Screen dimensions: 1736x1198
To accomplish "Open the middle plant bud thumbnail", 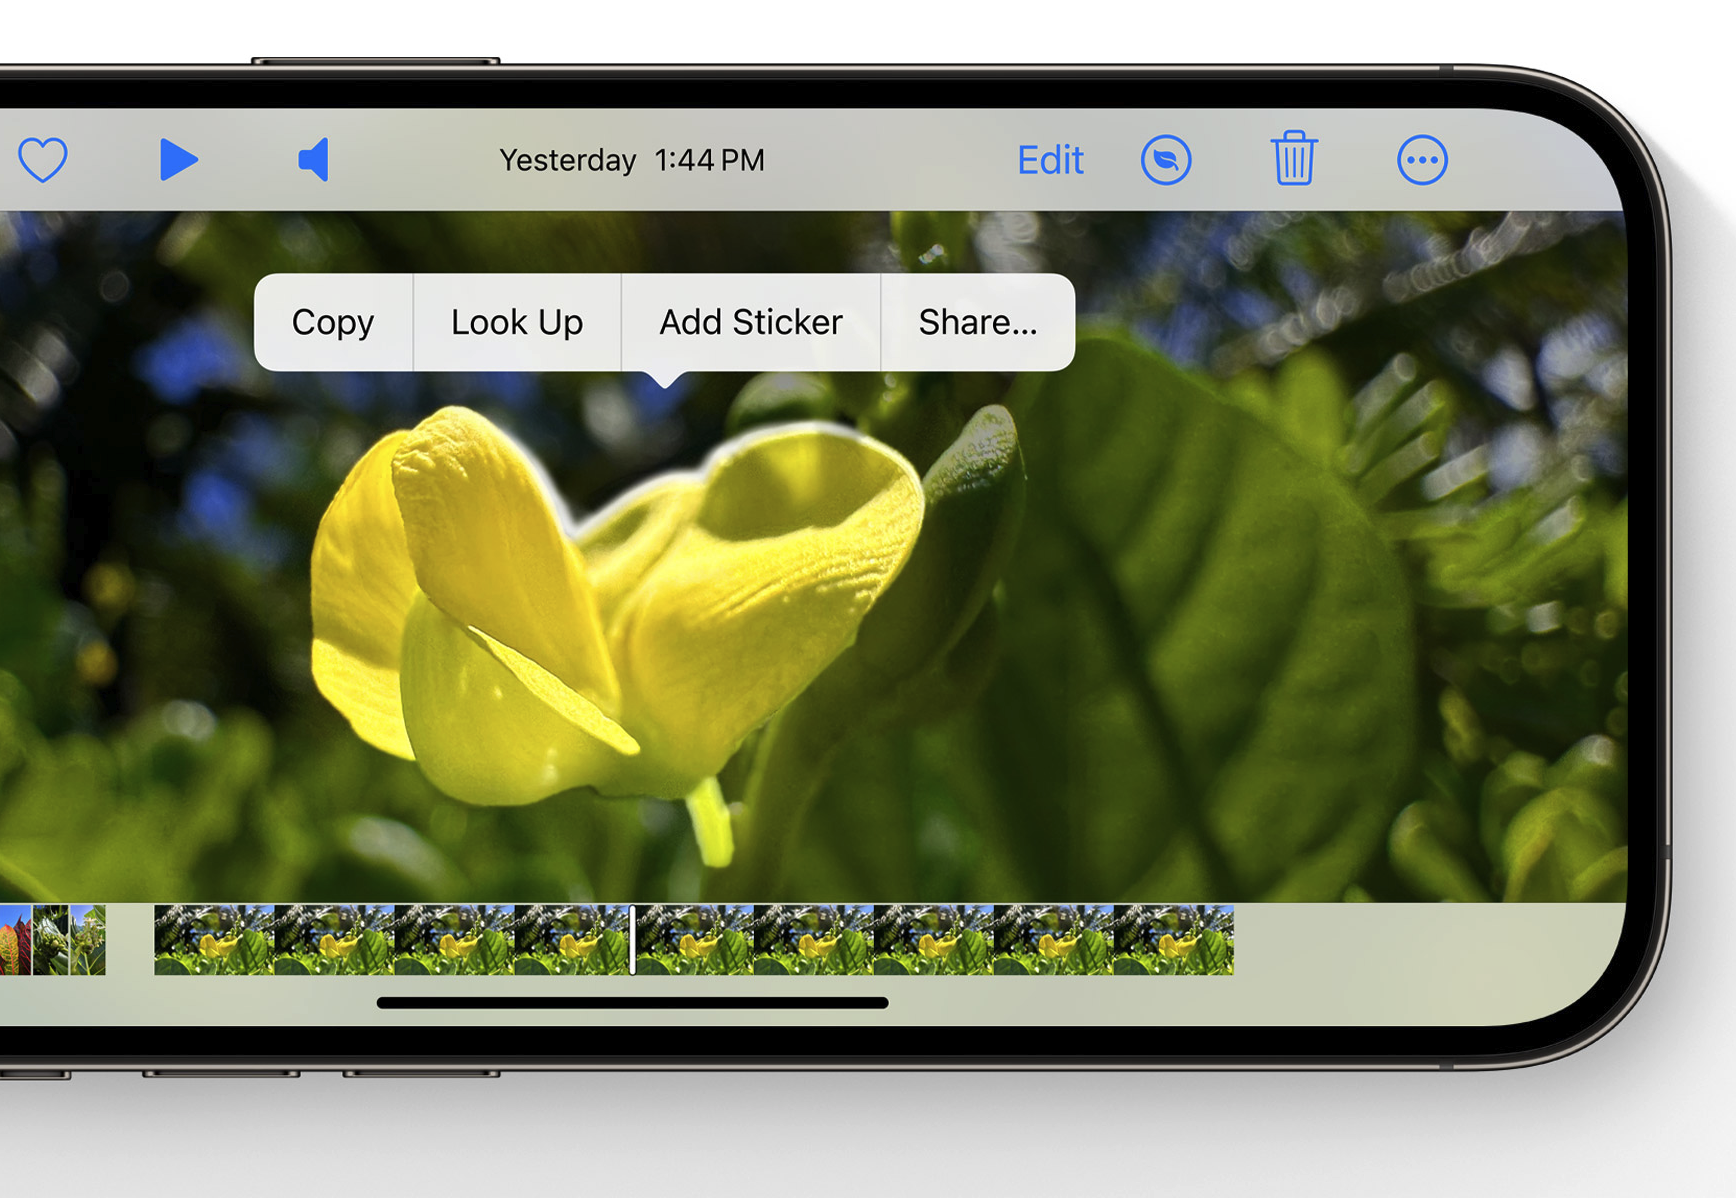I will pyautogui.click(x=51, y=940).
